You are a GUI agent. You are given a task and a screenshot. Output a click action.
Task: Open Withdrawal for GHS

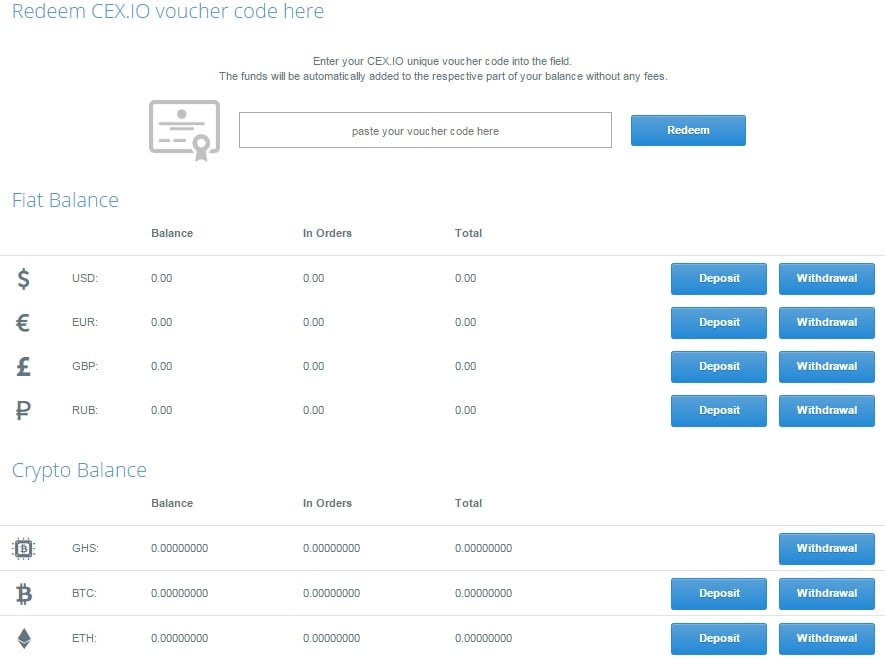(826, 549)
